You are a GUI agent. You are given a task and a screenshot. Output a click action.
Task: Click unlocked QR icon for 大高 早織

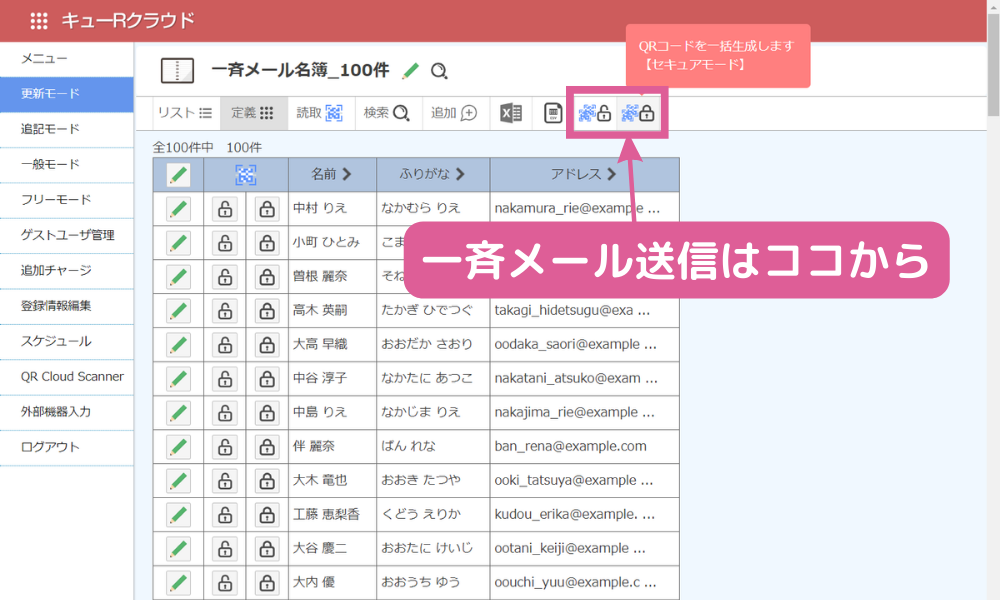[x=224, y=345]
